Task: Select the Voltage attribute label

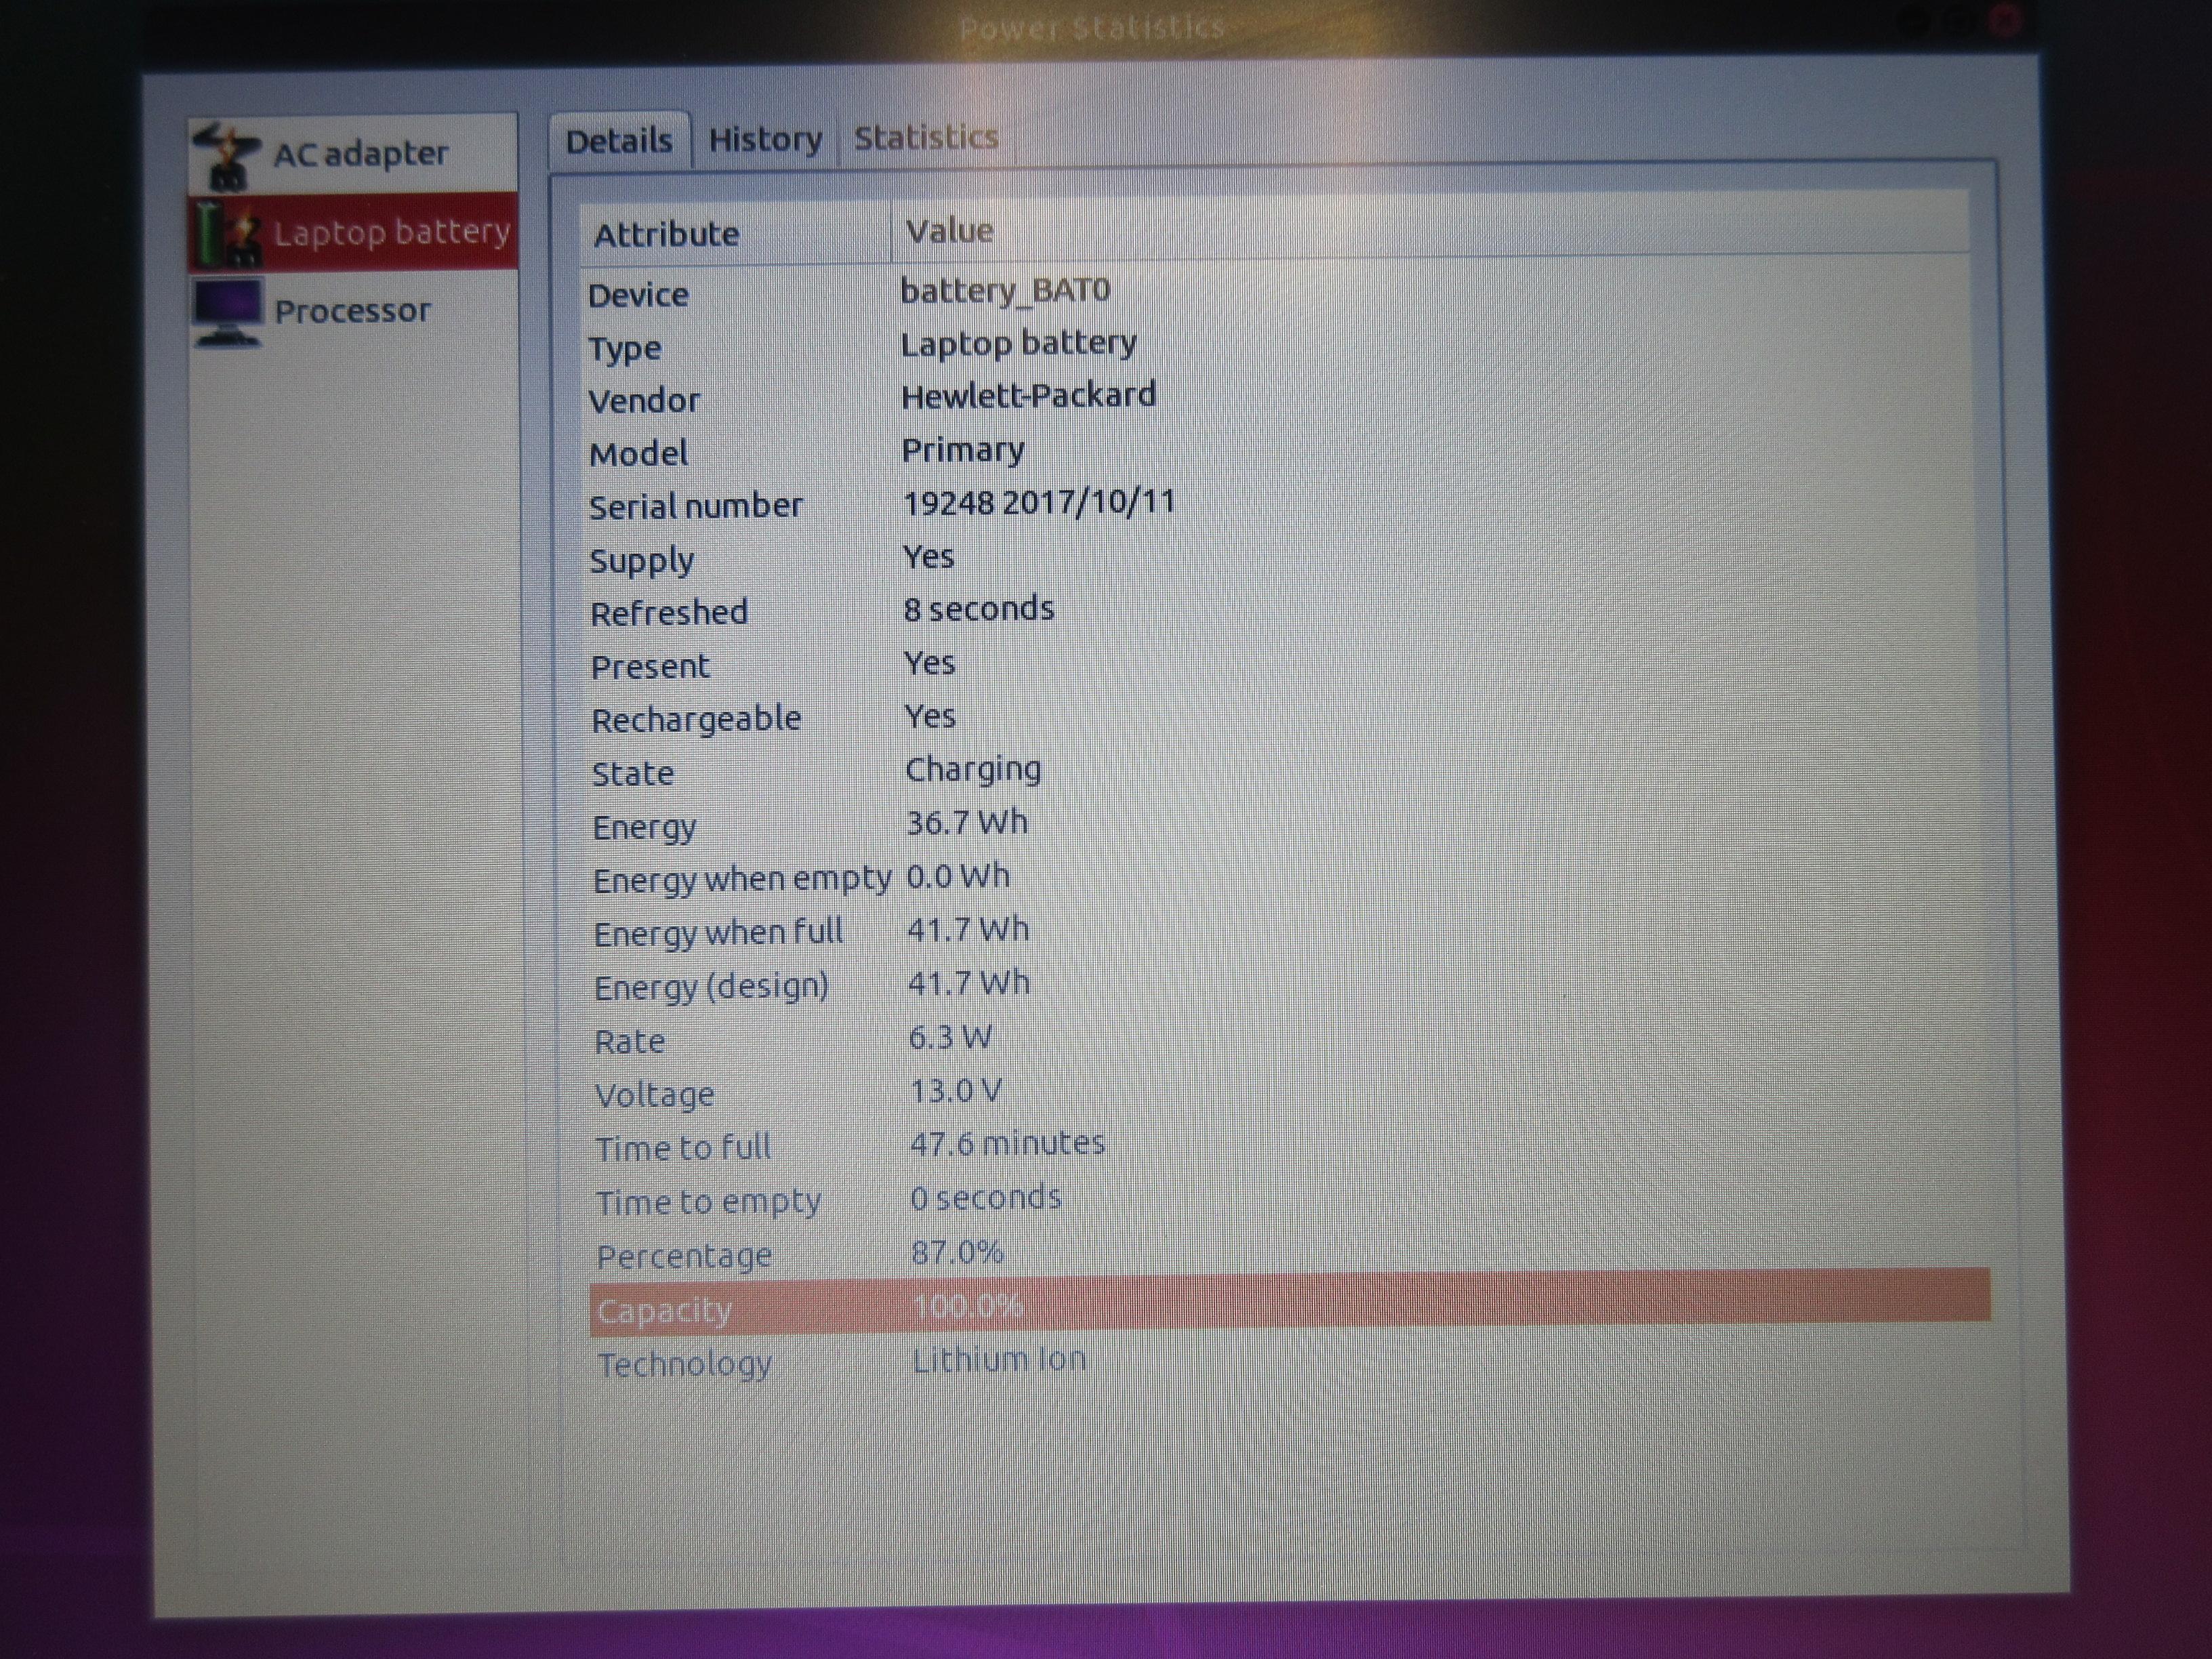Action: point(655,1096)
